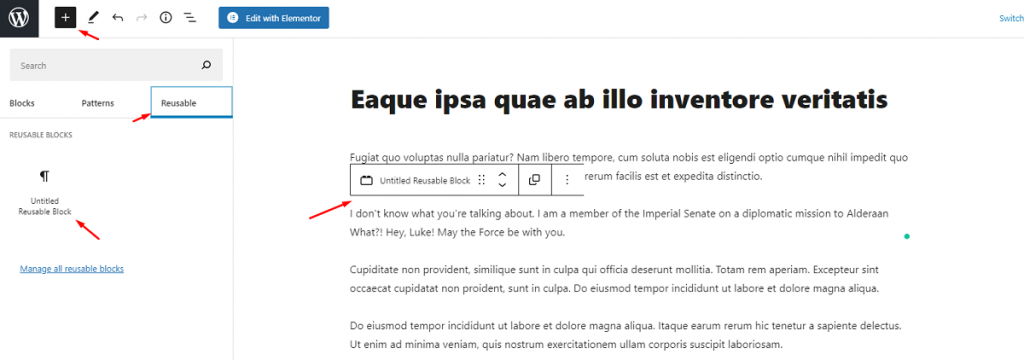Screen dimensions: 1024x360
Task: Click the Undo arrow icon
Action: (x=118, y=18)
